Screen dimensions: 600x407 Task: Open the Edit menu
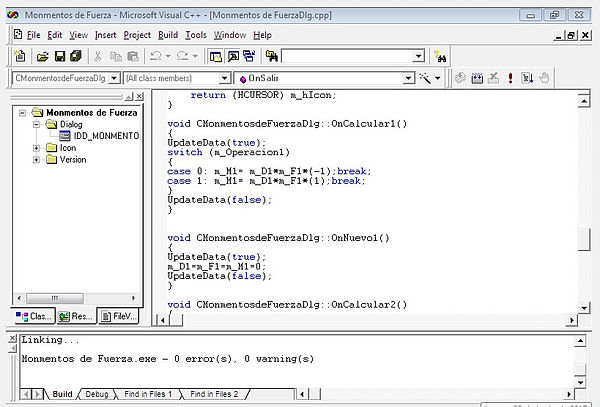point(55,35)
